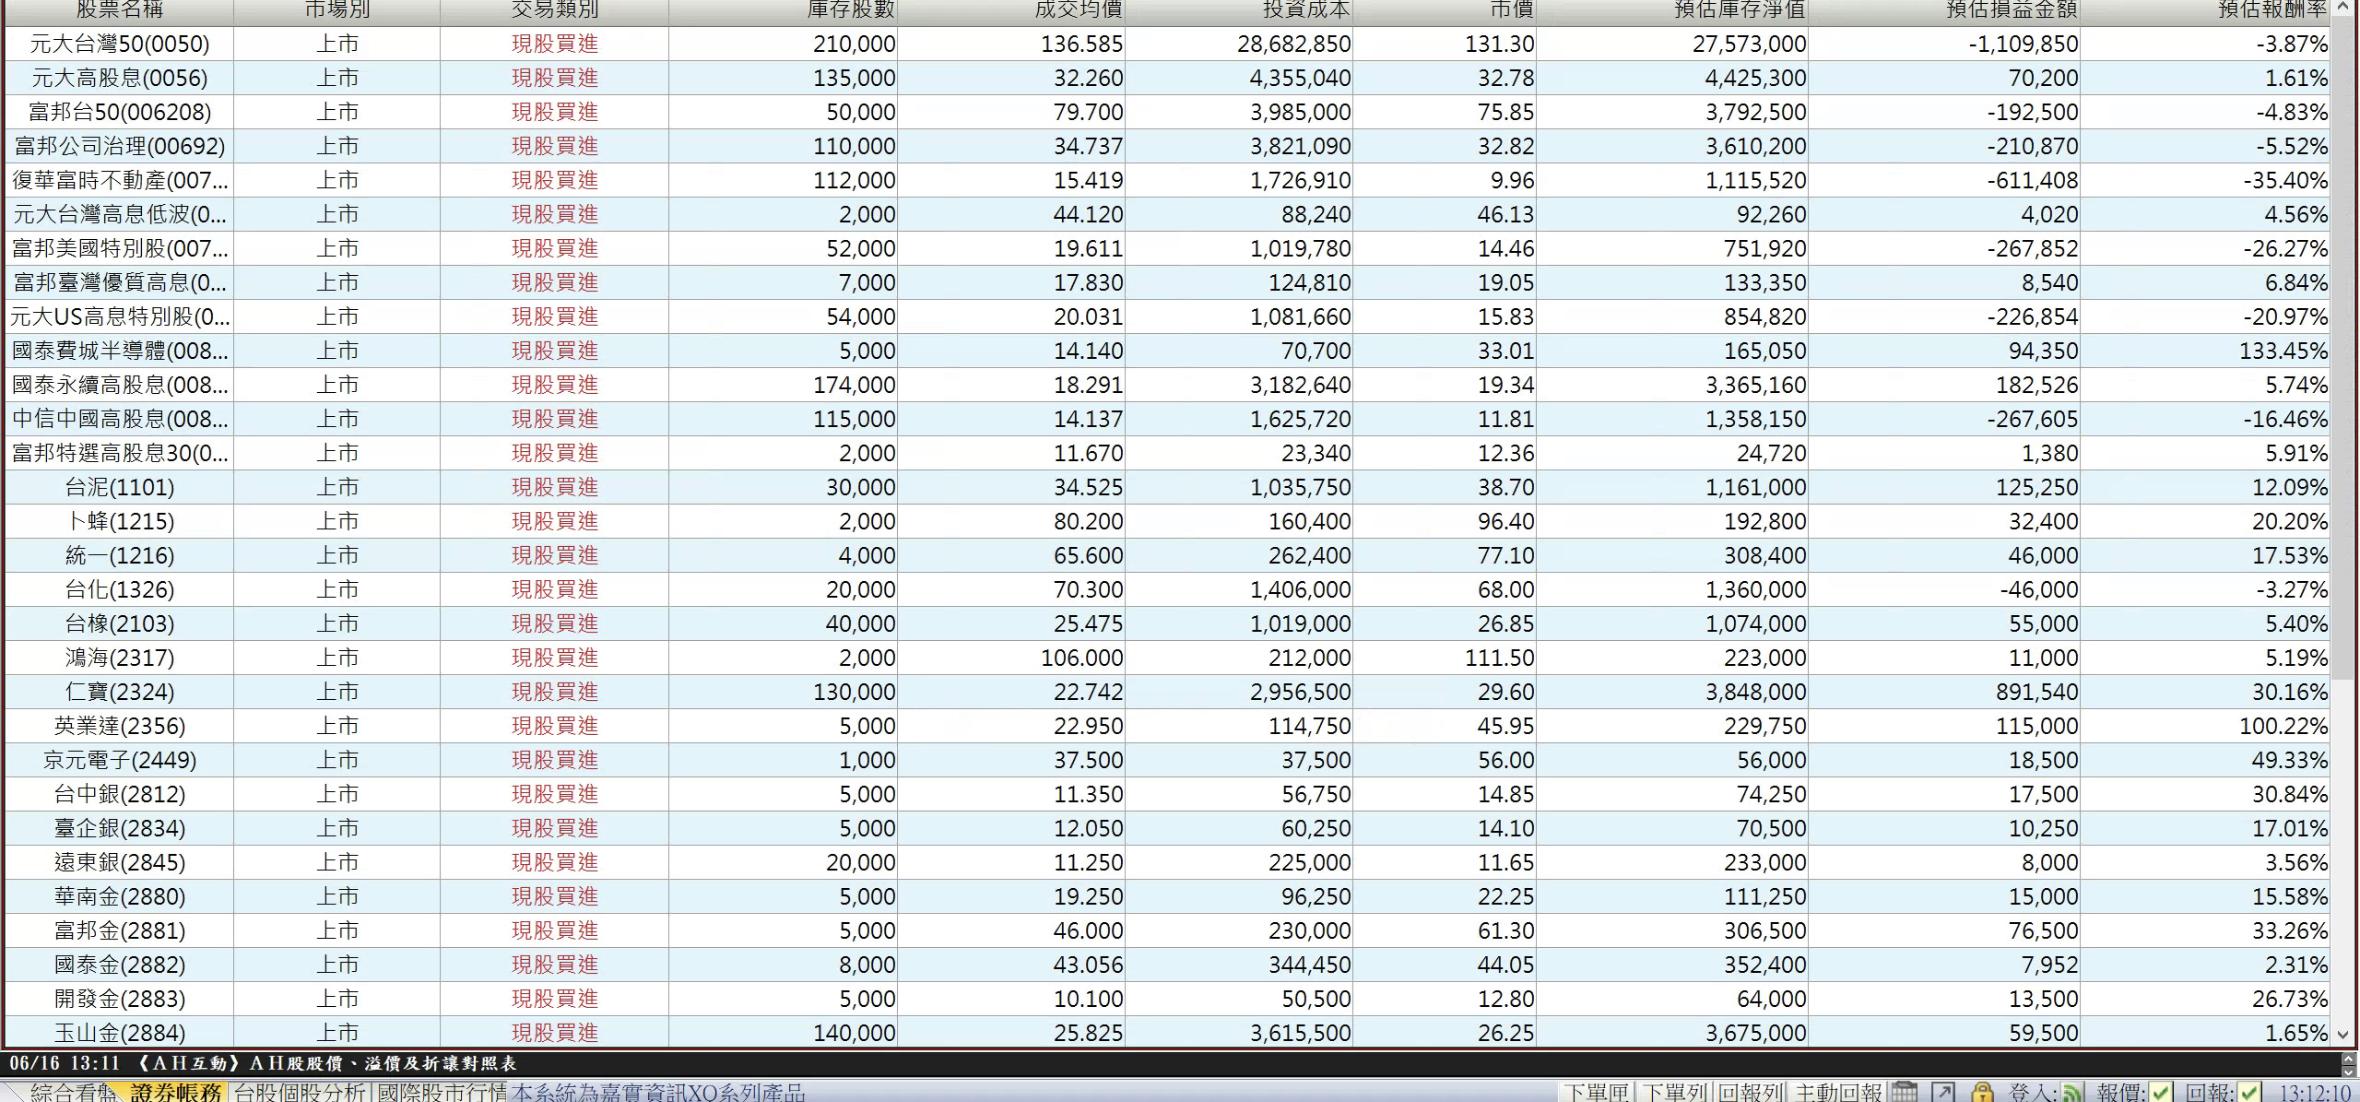Select the 富邦公司治理(00692) row
This screenshot has height=1102, width=2360.
(x=1168, y=146)
